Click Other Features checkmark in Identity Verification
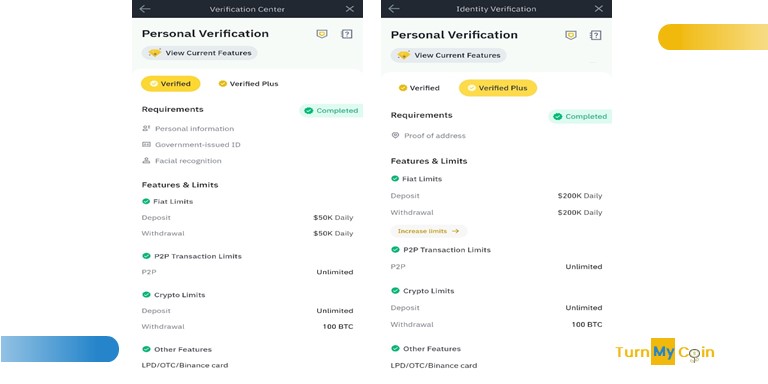The height and width of the screenshot is (384, 768). (395, 348)
